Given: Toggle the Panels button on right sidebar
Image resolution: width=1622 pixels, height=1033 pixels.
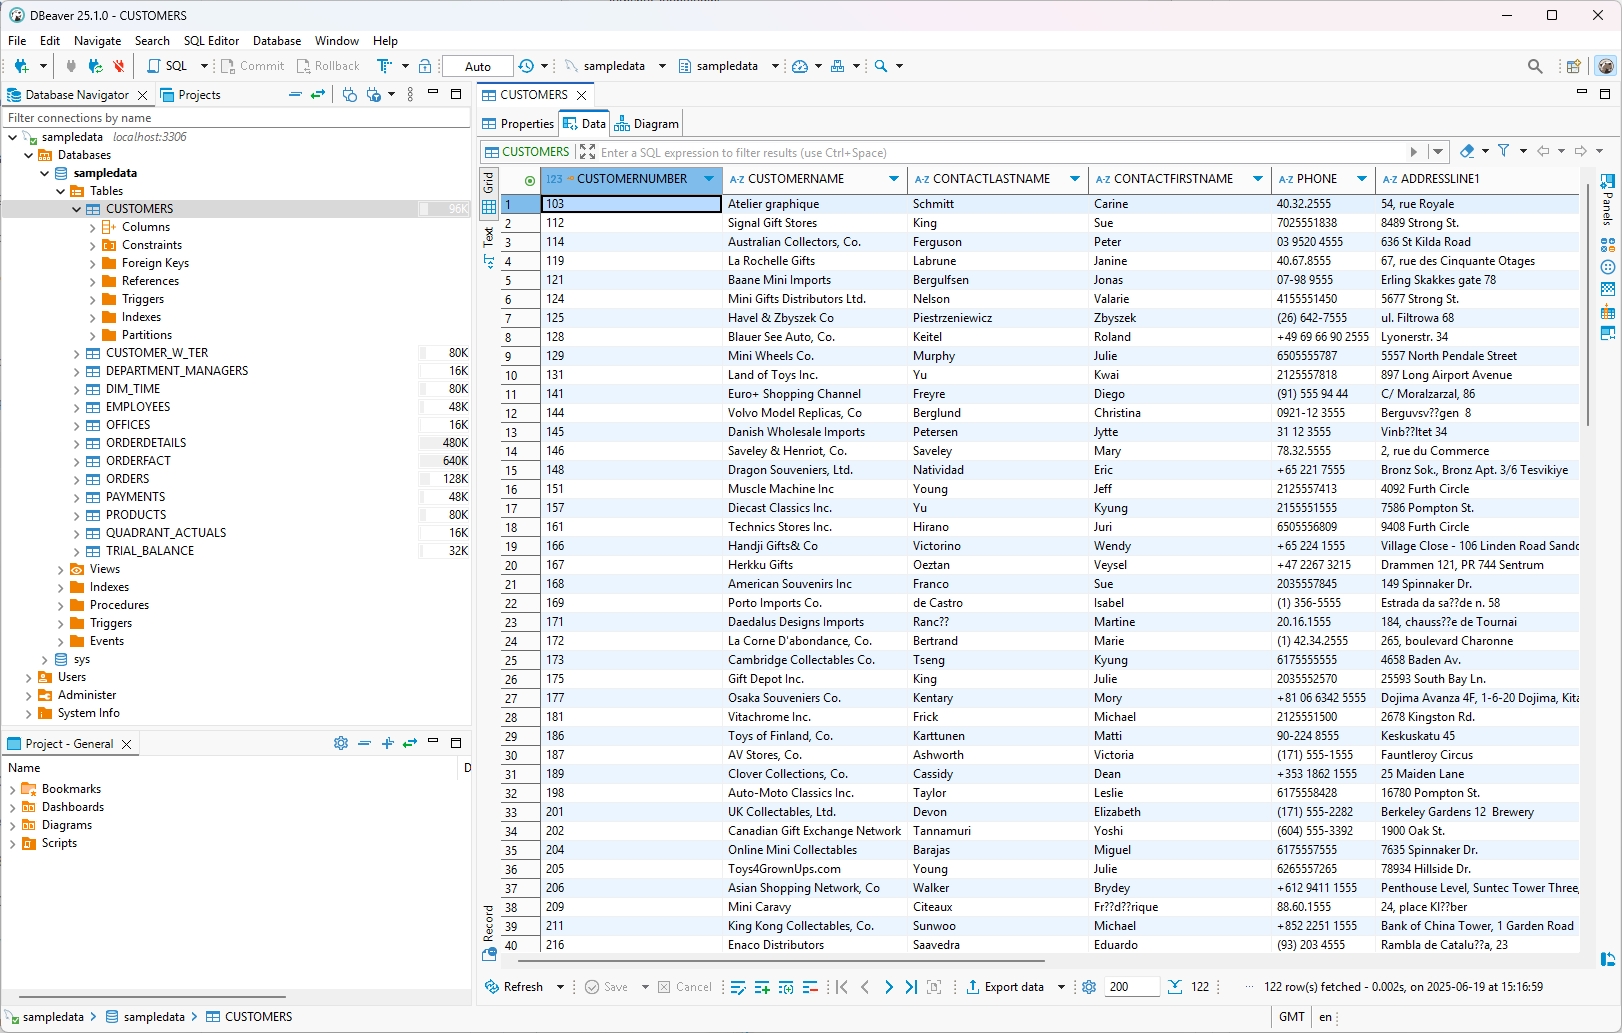Looking at the screenshot, I should (x=1607, y=198).
